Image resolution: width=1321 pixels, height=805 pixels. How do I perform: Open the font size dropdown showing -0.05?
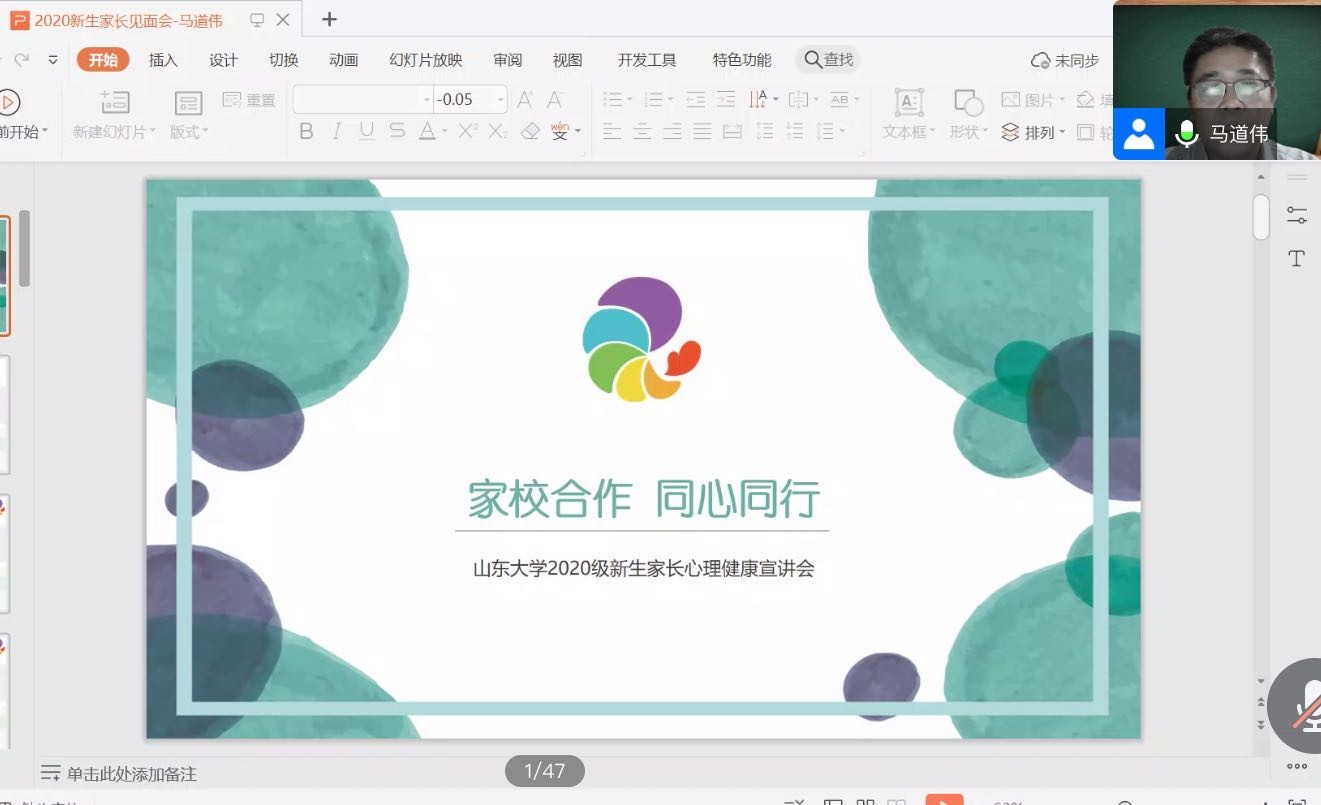500,99
